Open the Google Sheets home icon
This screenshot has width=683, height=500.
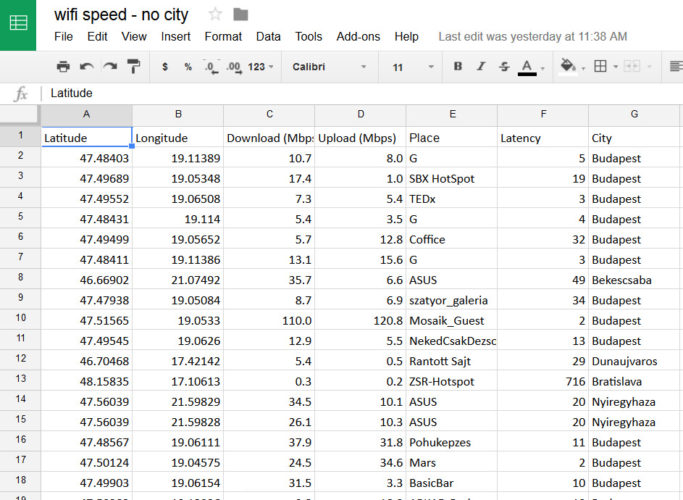pos(18,23)
